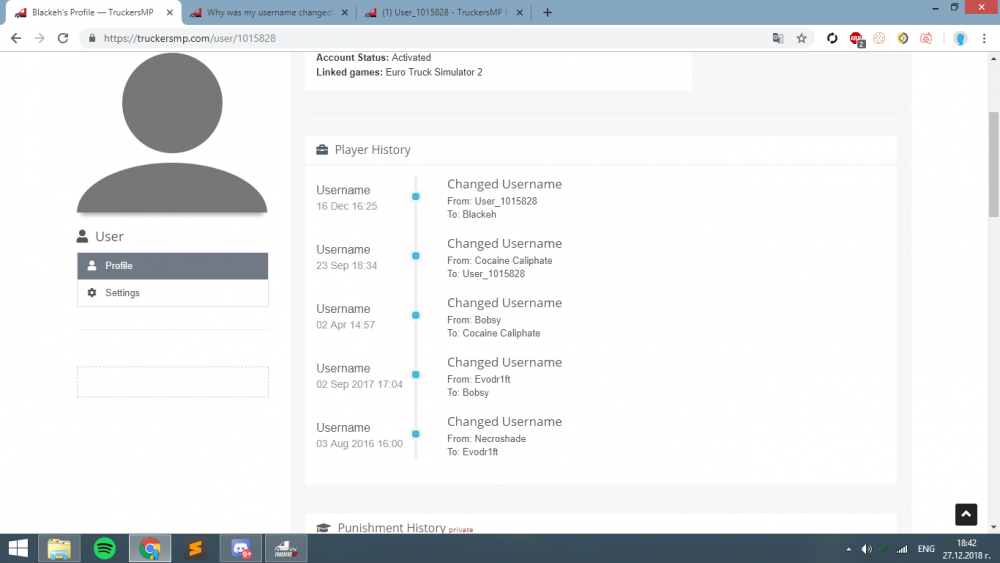Switch to the User_1015828 TruckersMP tab

point(447,12)
